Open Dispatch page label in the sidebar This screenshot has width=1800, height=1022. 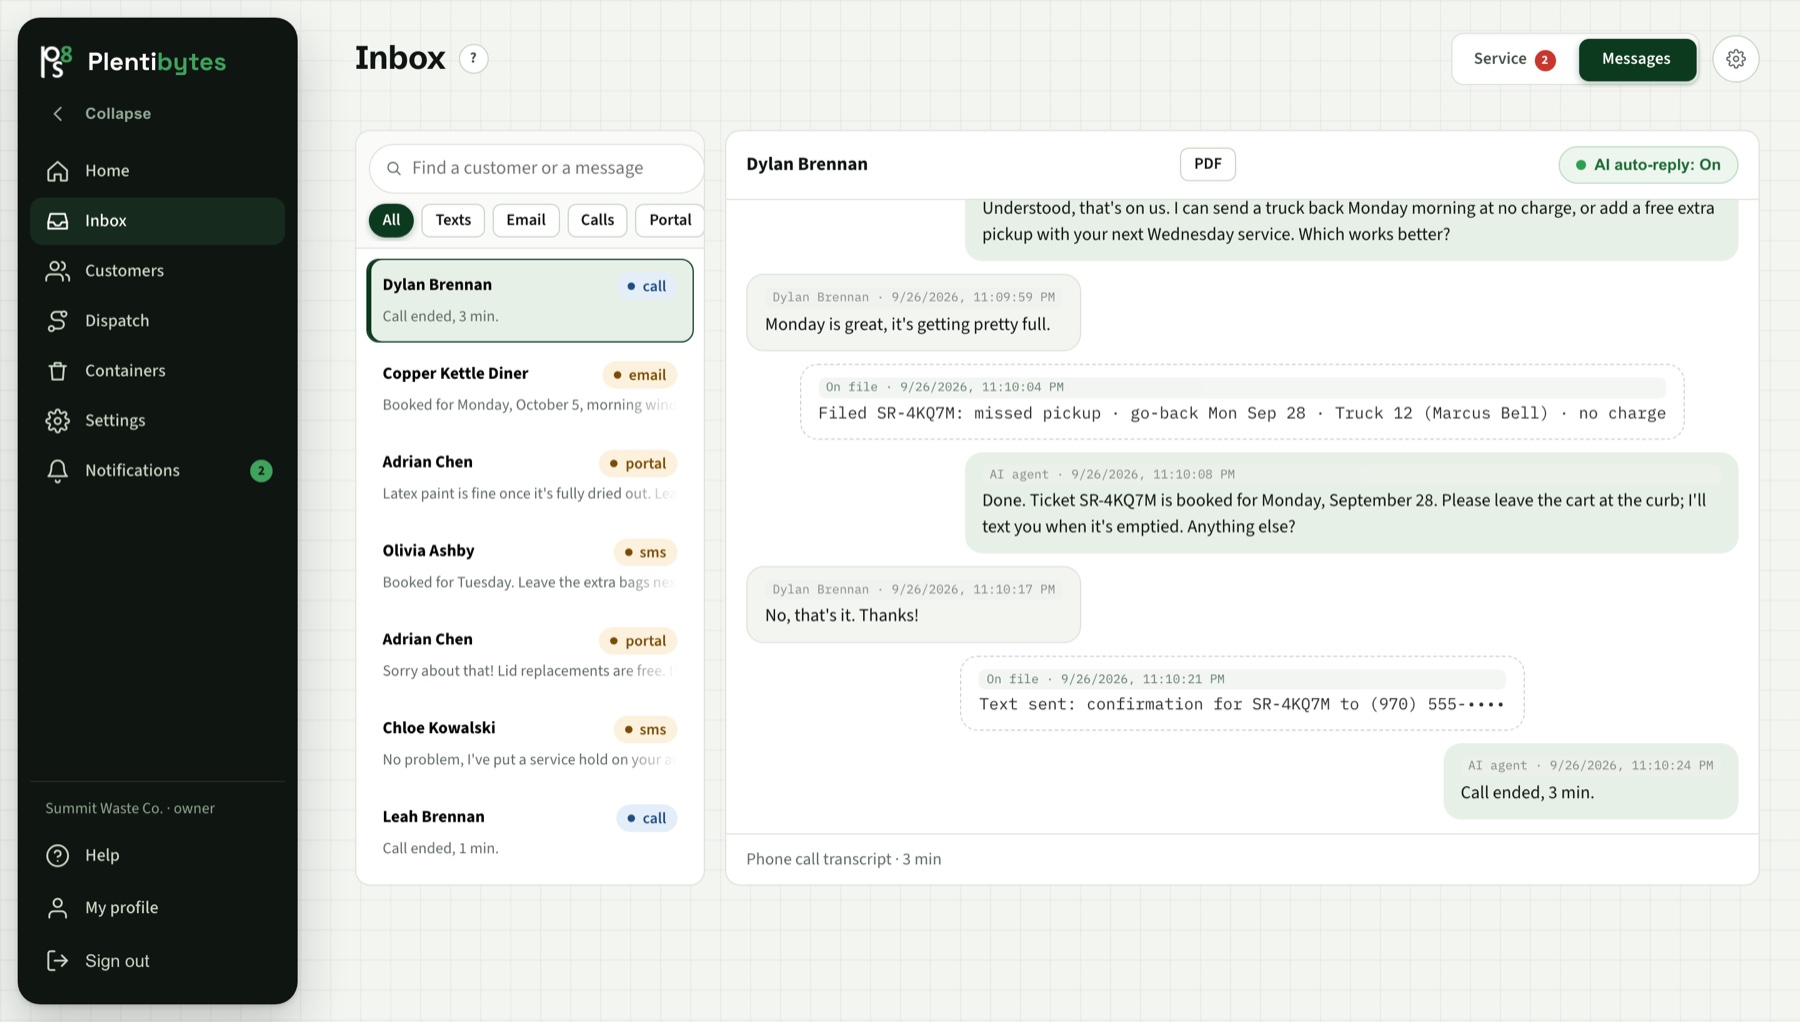117,321
